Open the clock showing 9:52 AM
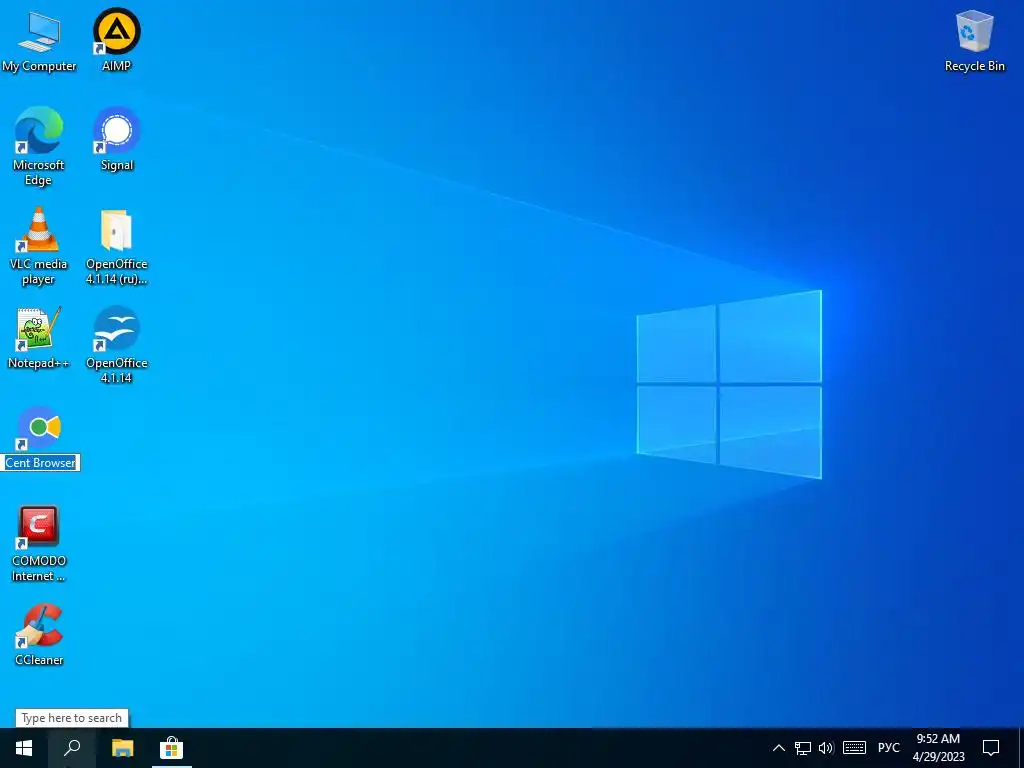The image size is (1024, 768). [938, 748]
